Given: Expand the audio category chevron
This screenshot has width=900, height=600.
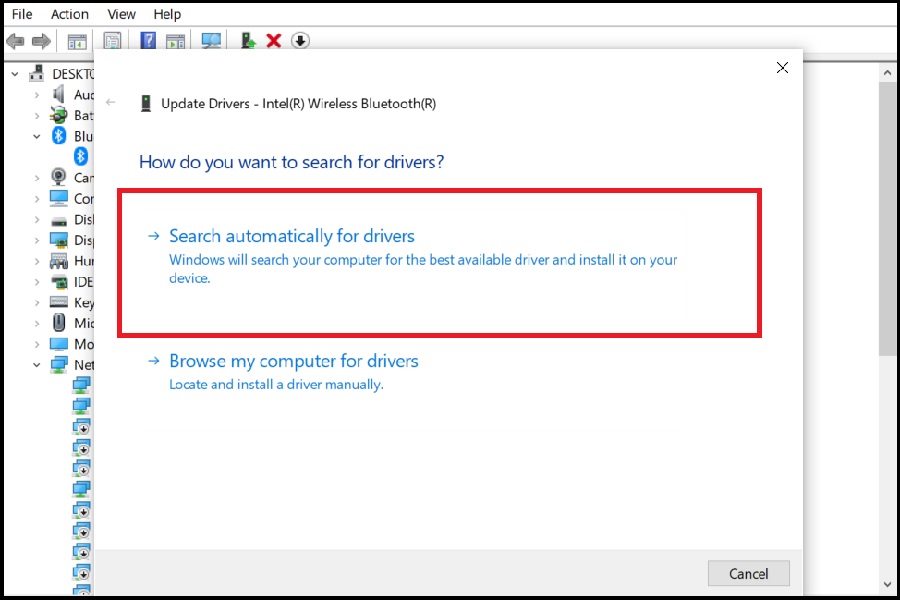Looking at the screenshot, I should tap(37, 95).
